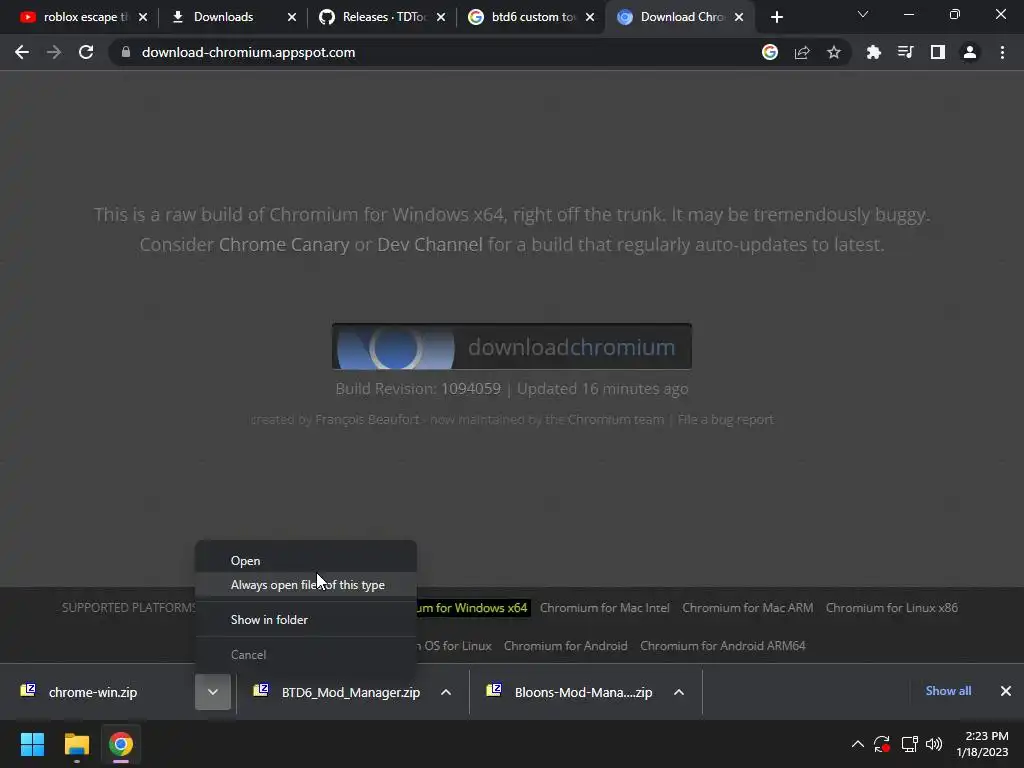
Task: Open volume control tray icon
Action: pos(934,744)
